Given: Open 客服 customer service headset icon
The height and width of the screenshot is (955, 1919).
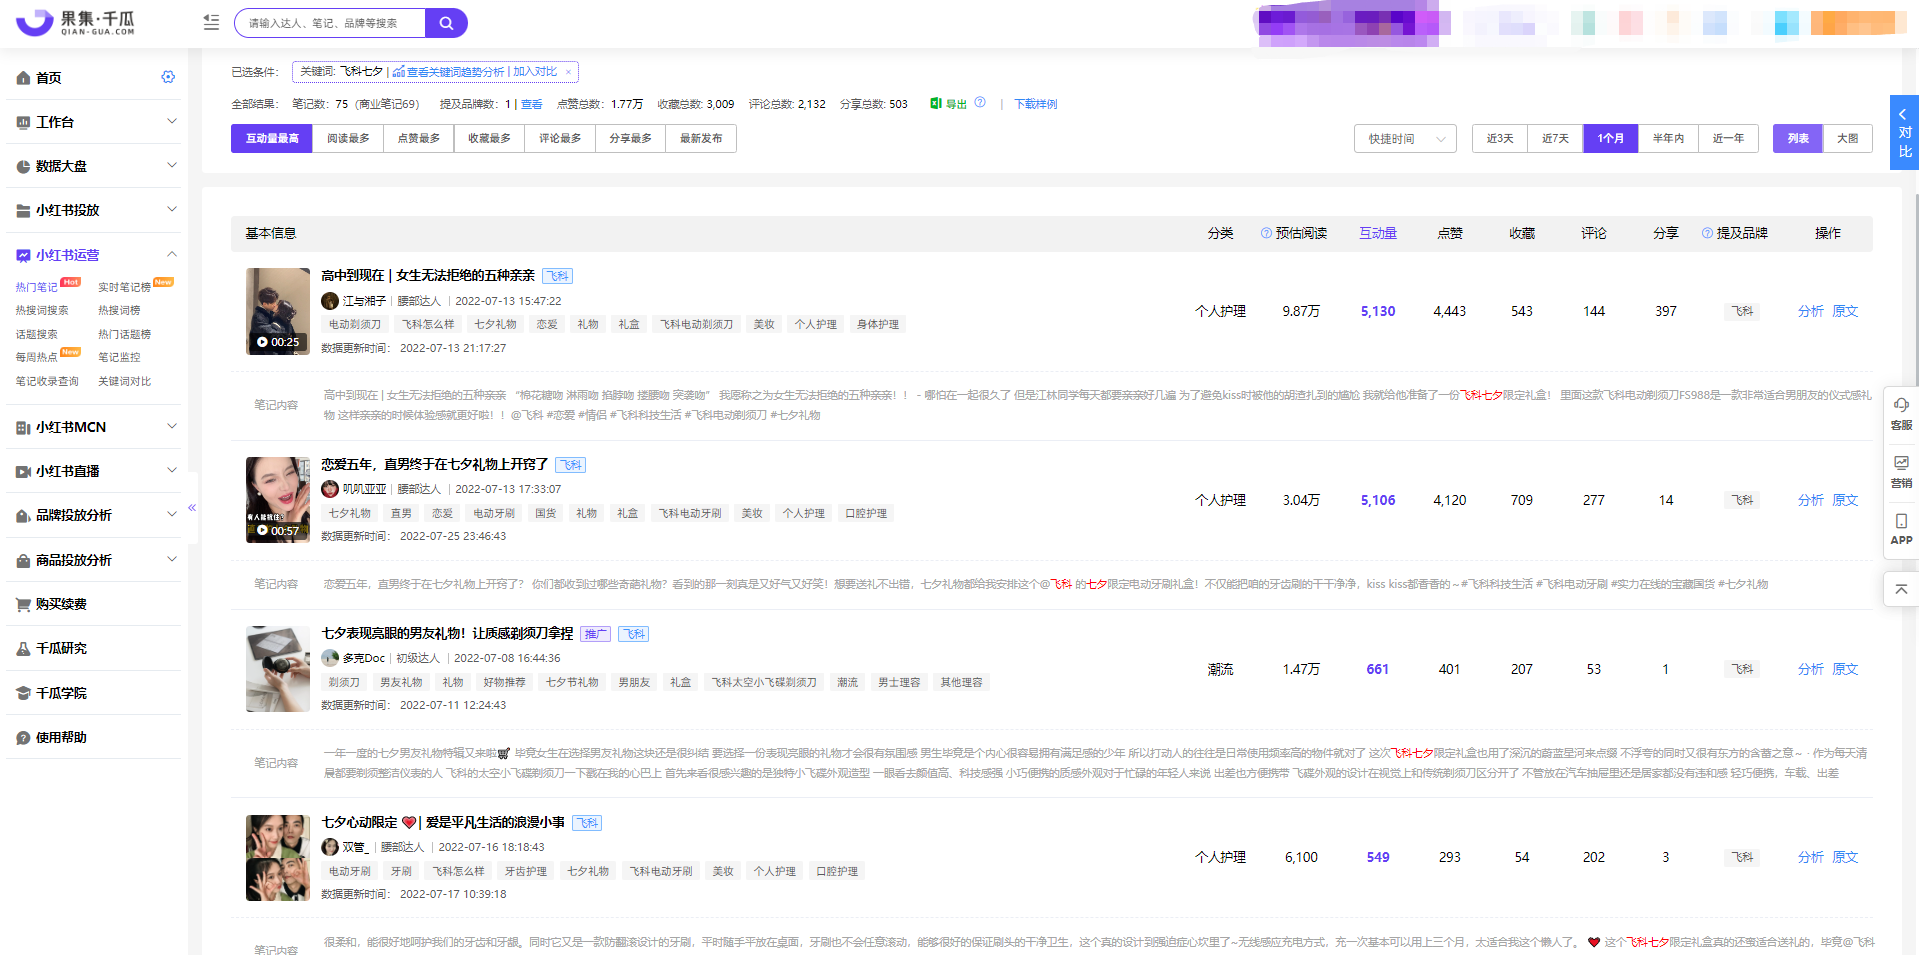Looking at the screenshot, I should (1901, 405).
